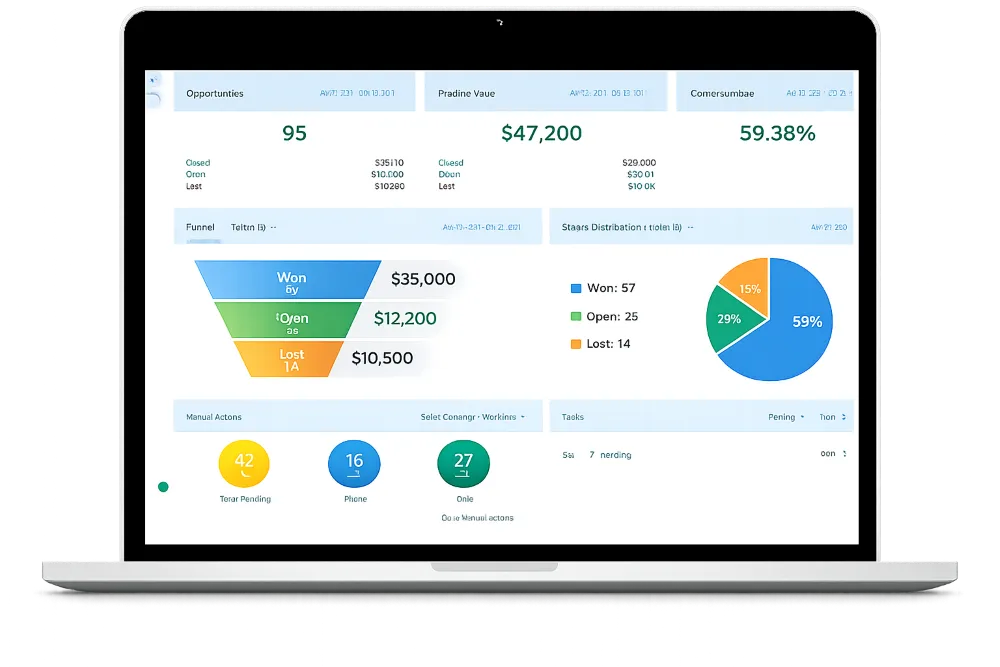Click the orange Lost funnel segment
1000x667 pixels.
[x=289, y=359]
